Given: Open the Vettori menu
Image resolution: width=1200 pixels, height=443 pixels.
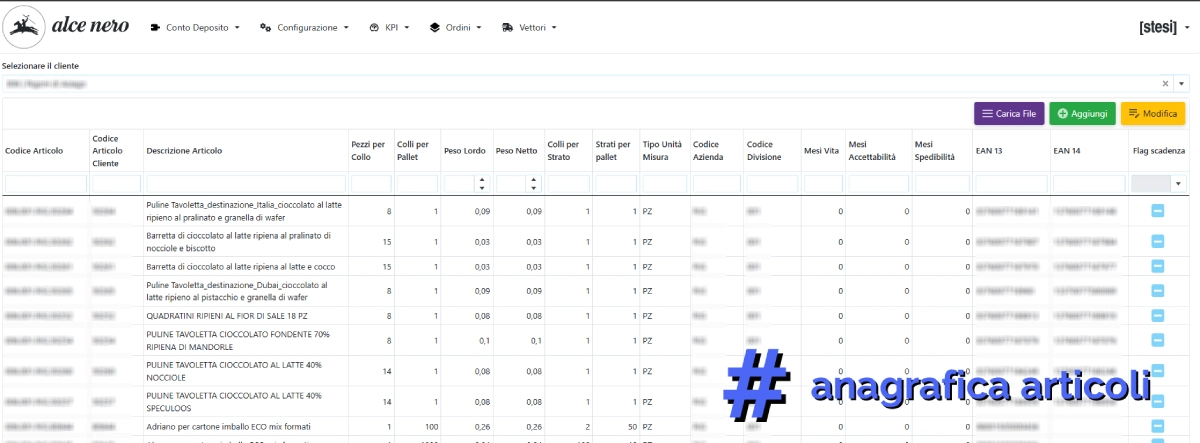Looking at the screenshot, I should pyautogui.click(x=529, y=28).
